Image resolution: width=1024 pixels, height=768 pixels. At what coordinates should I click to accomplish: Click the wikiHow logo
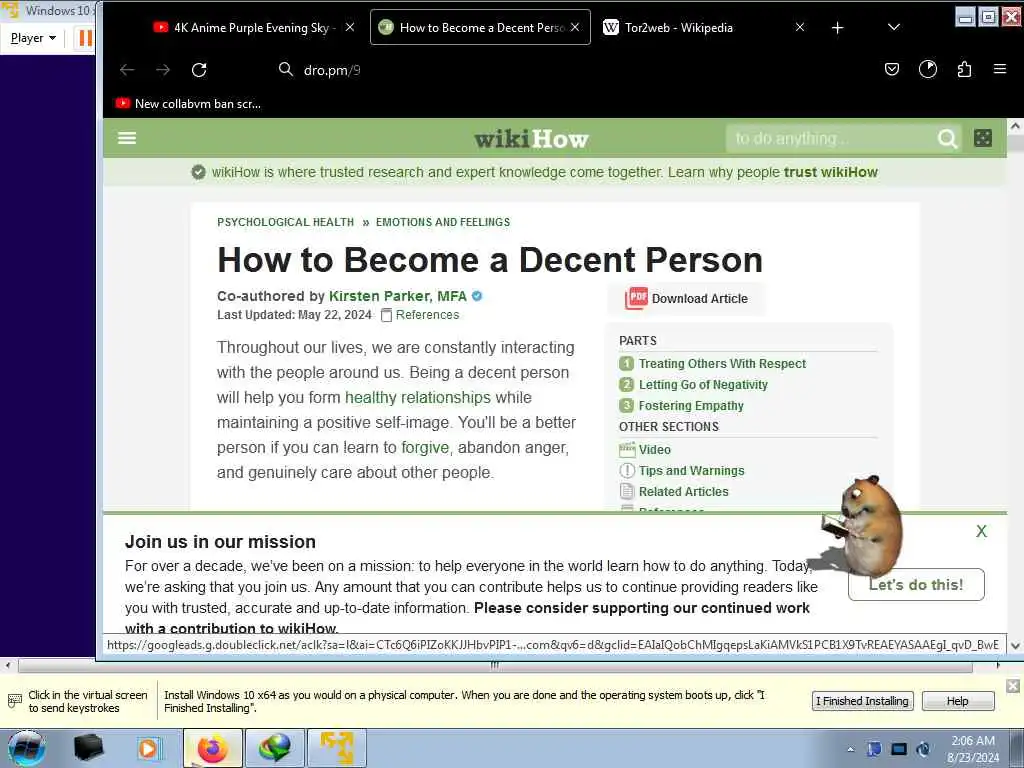click(532, 138)
